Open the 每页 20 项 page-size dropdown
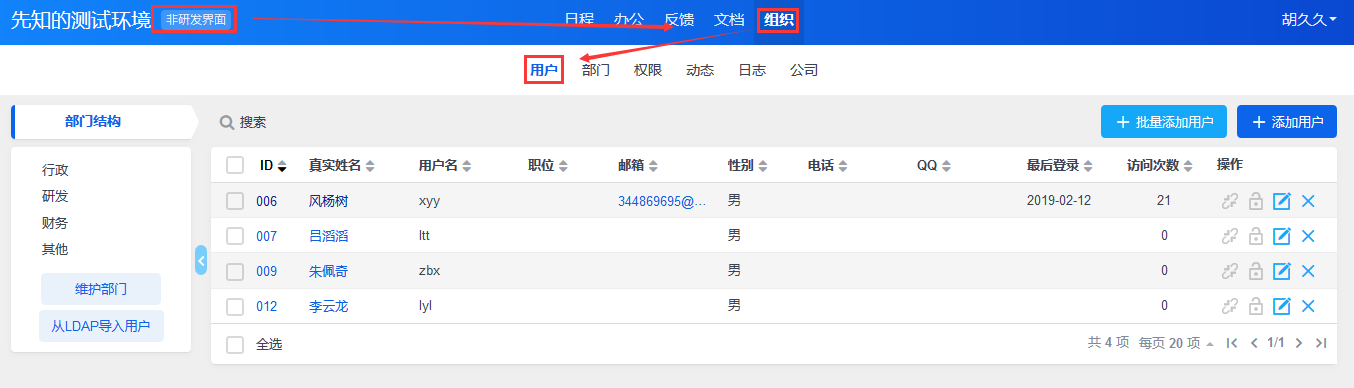 [1177, 343]
